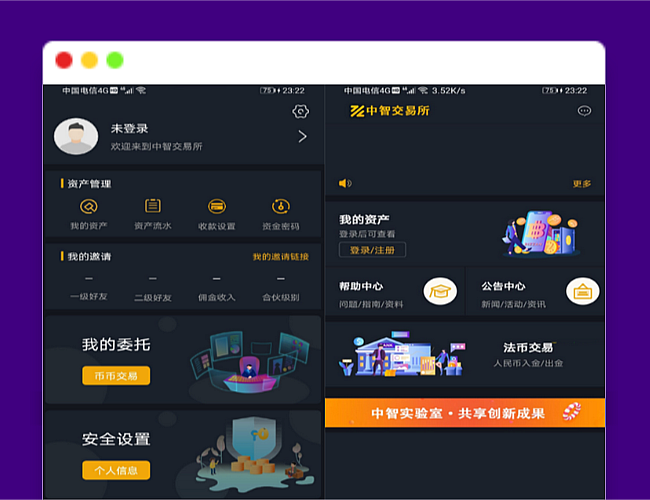Open 资金密码 fund password icon
Image resolution: width=650 pixels, height=500 pixels.
[281, 206]
